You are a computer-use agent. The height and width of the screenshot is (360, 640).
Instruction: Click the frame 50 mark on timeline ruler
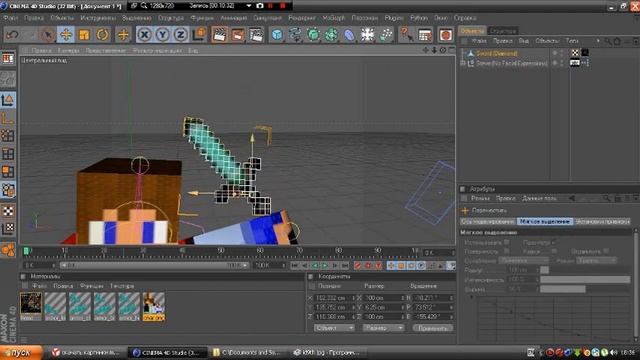coord(221,251)
